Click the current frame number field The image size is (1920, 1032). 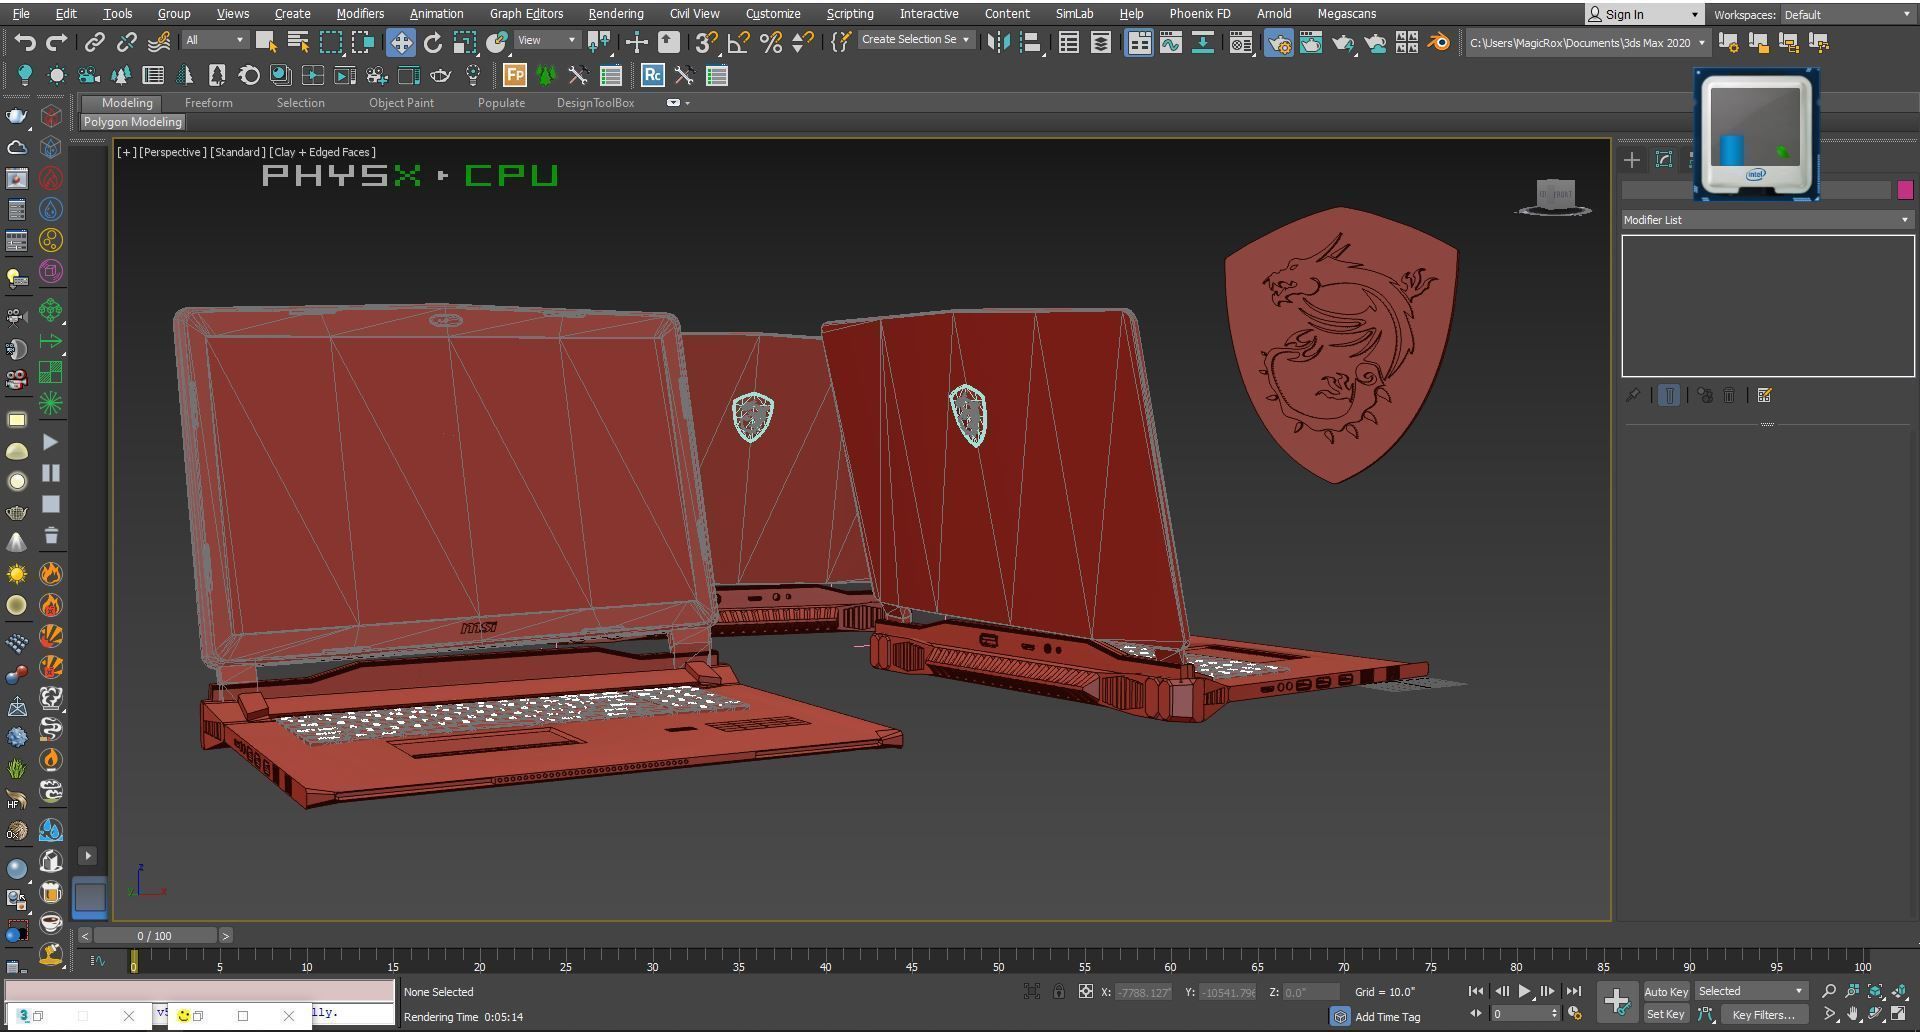tap(1517, 1013)
